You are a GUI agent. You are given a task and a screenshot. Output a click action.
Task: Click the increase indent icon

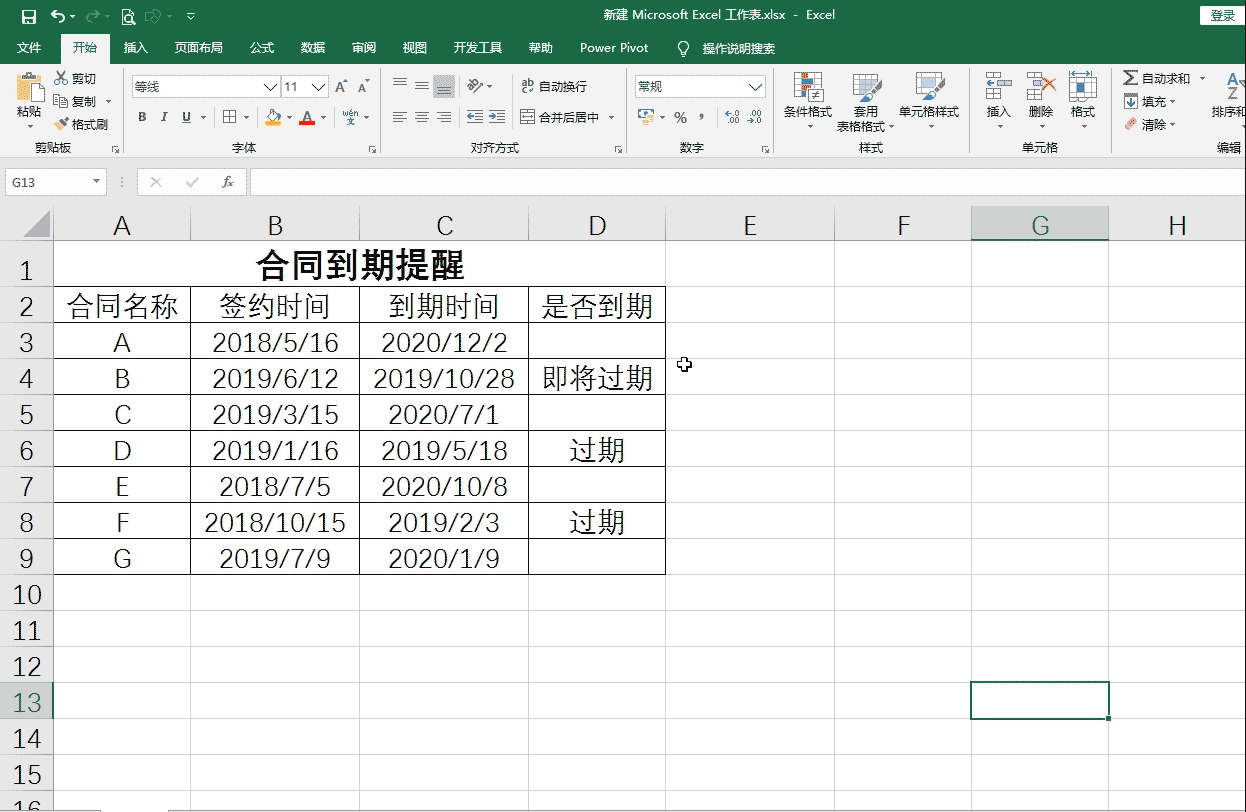(x=497, y=117)
